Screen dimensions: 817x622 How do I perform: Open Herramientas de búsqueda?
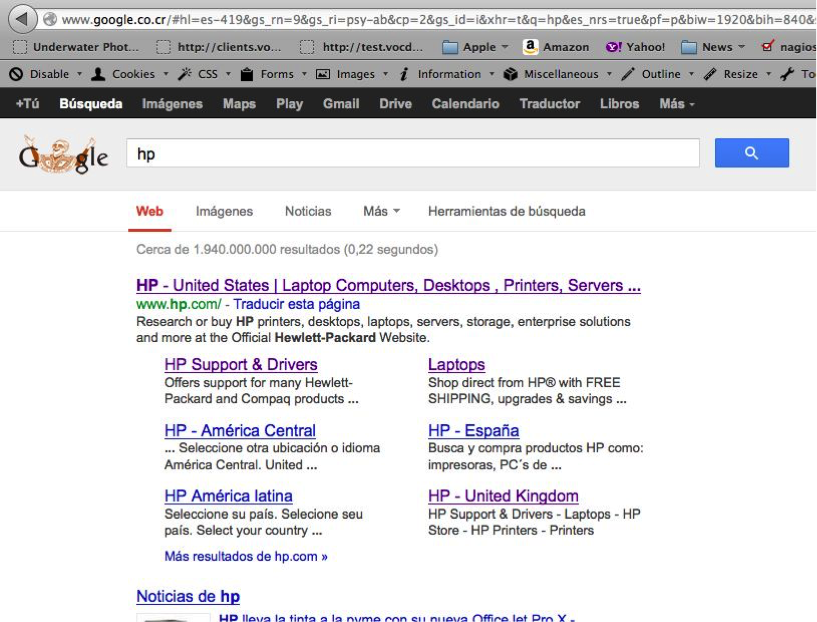point(506,211)
